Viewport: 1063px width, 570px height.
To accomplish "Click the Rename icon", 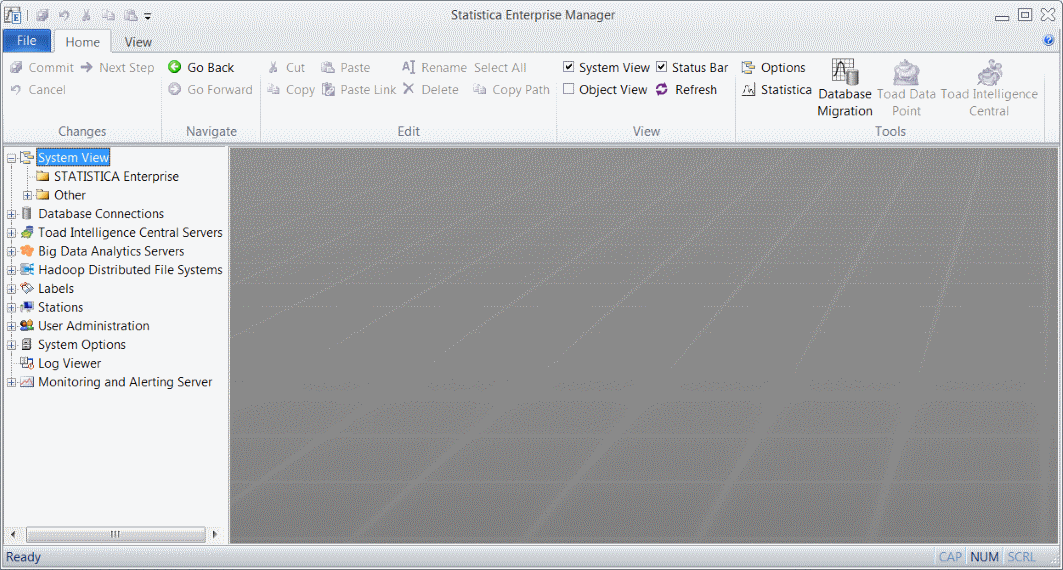I will tap(408, 67).
